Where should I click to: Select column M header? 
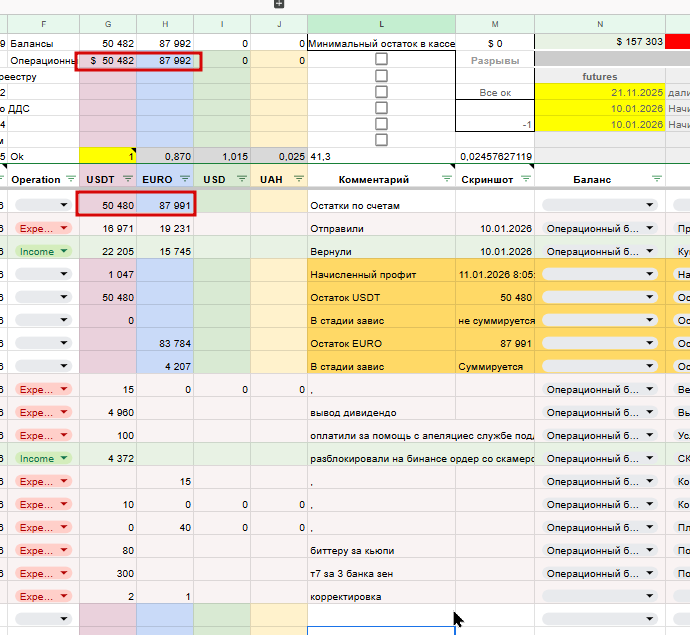pyautogui.click(x=495, y=24)
